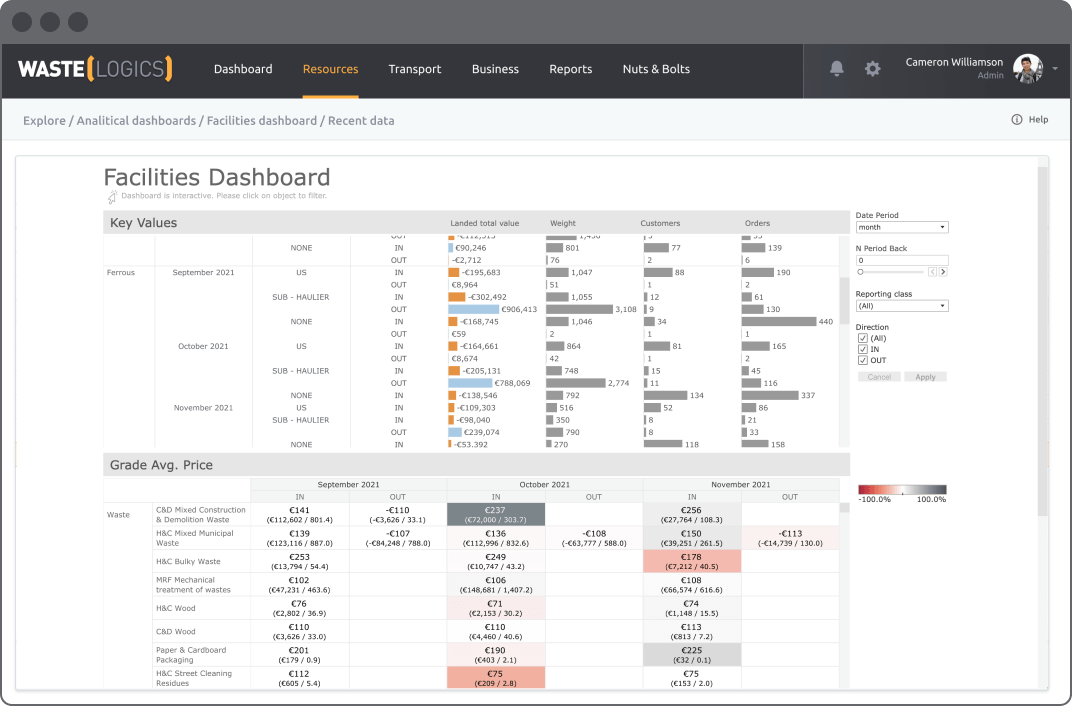The image size is (1072, 706).
Task: Click Cameron Williamson's profile avatar
Action: click(1027, 69)
